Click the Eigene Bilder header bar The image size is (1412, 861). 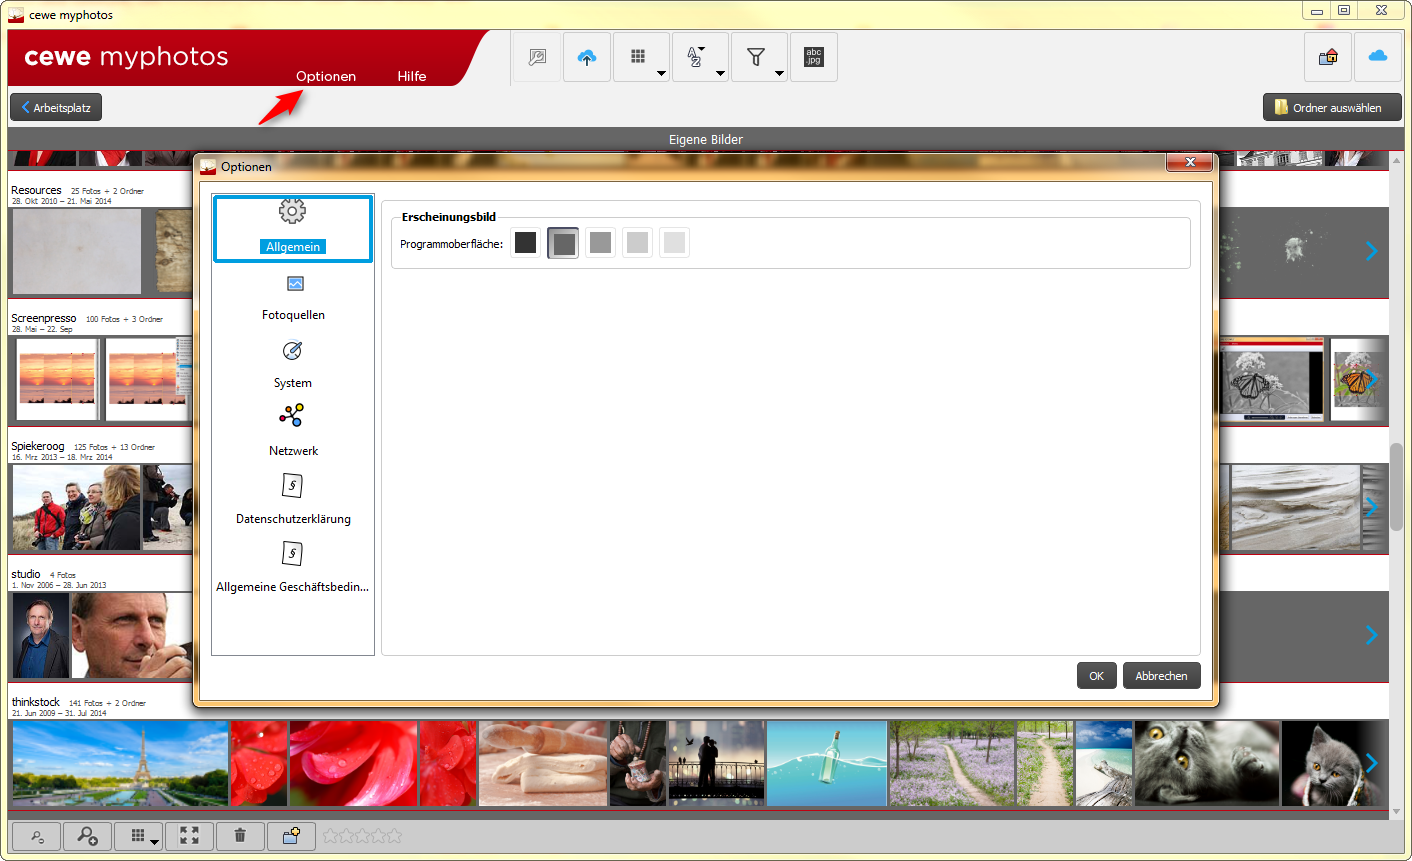[706, 139]
